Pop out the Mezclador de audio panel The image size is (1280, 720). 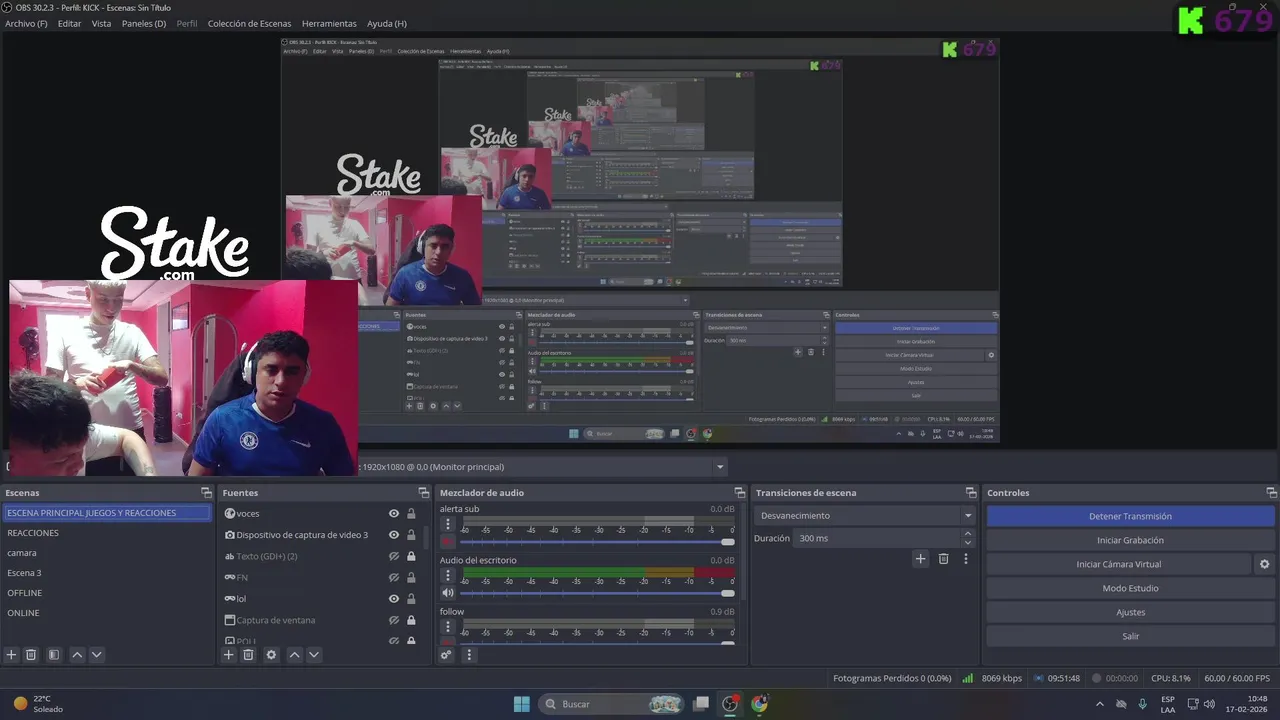pos(740,493)
